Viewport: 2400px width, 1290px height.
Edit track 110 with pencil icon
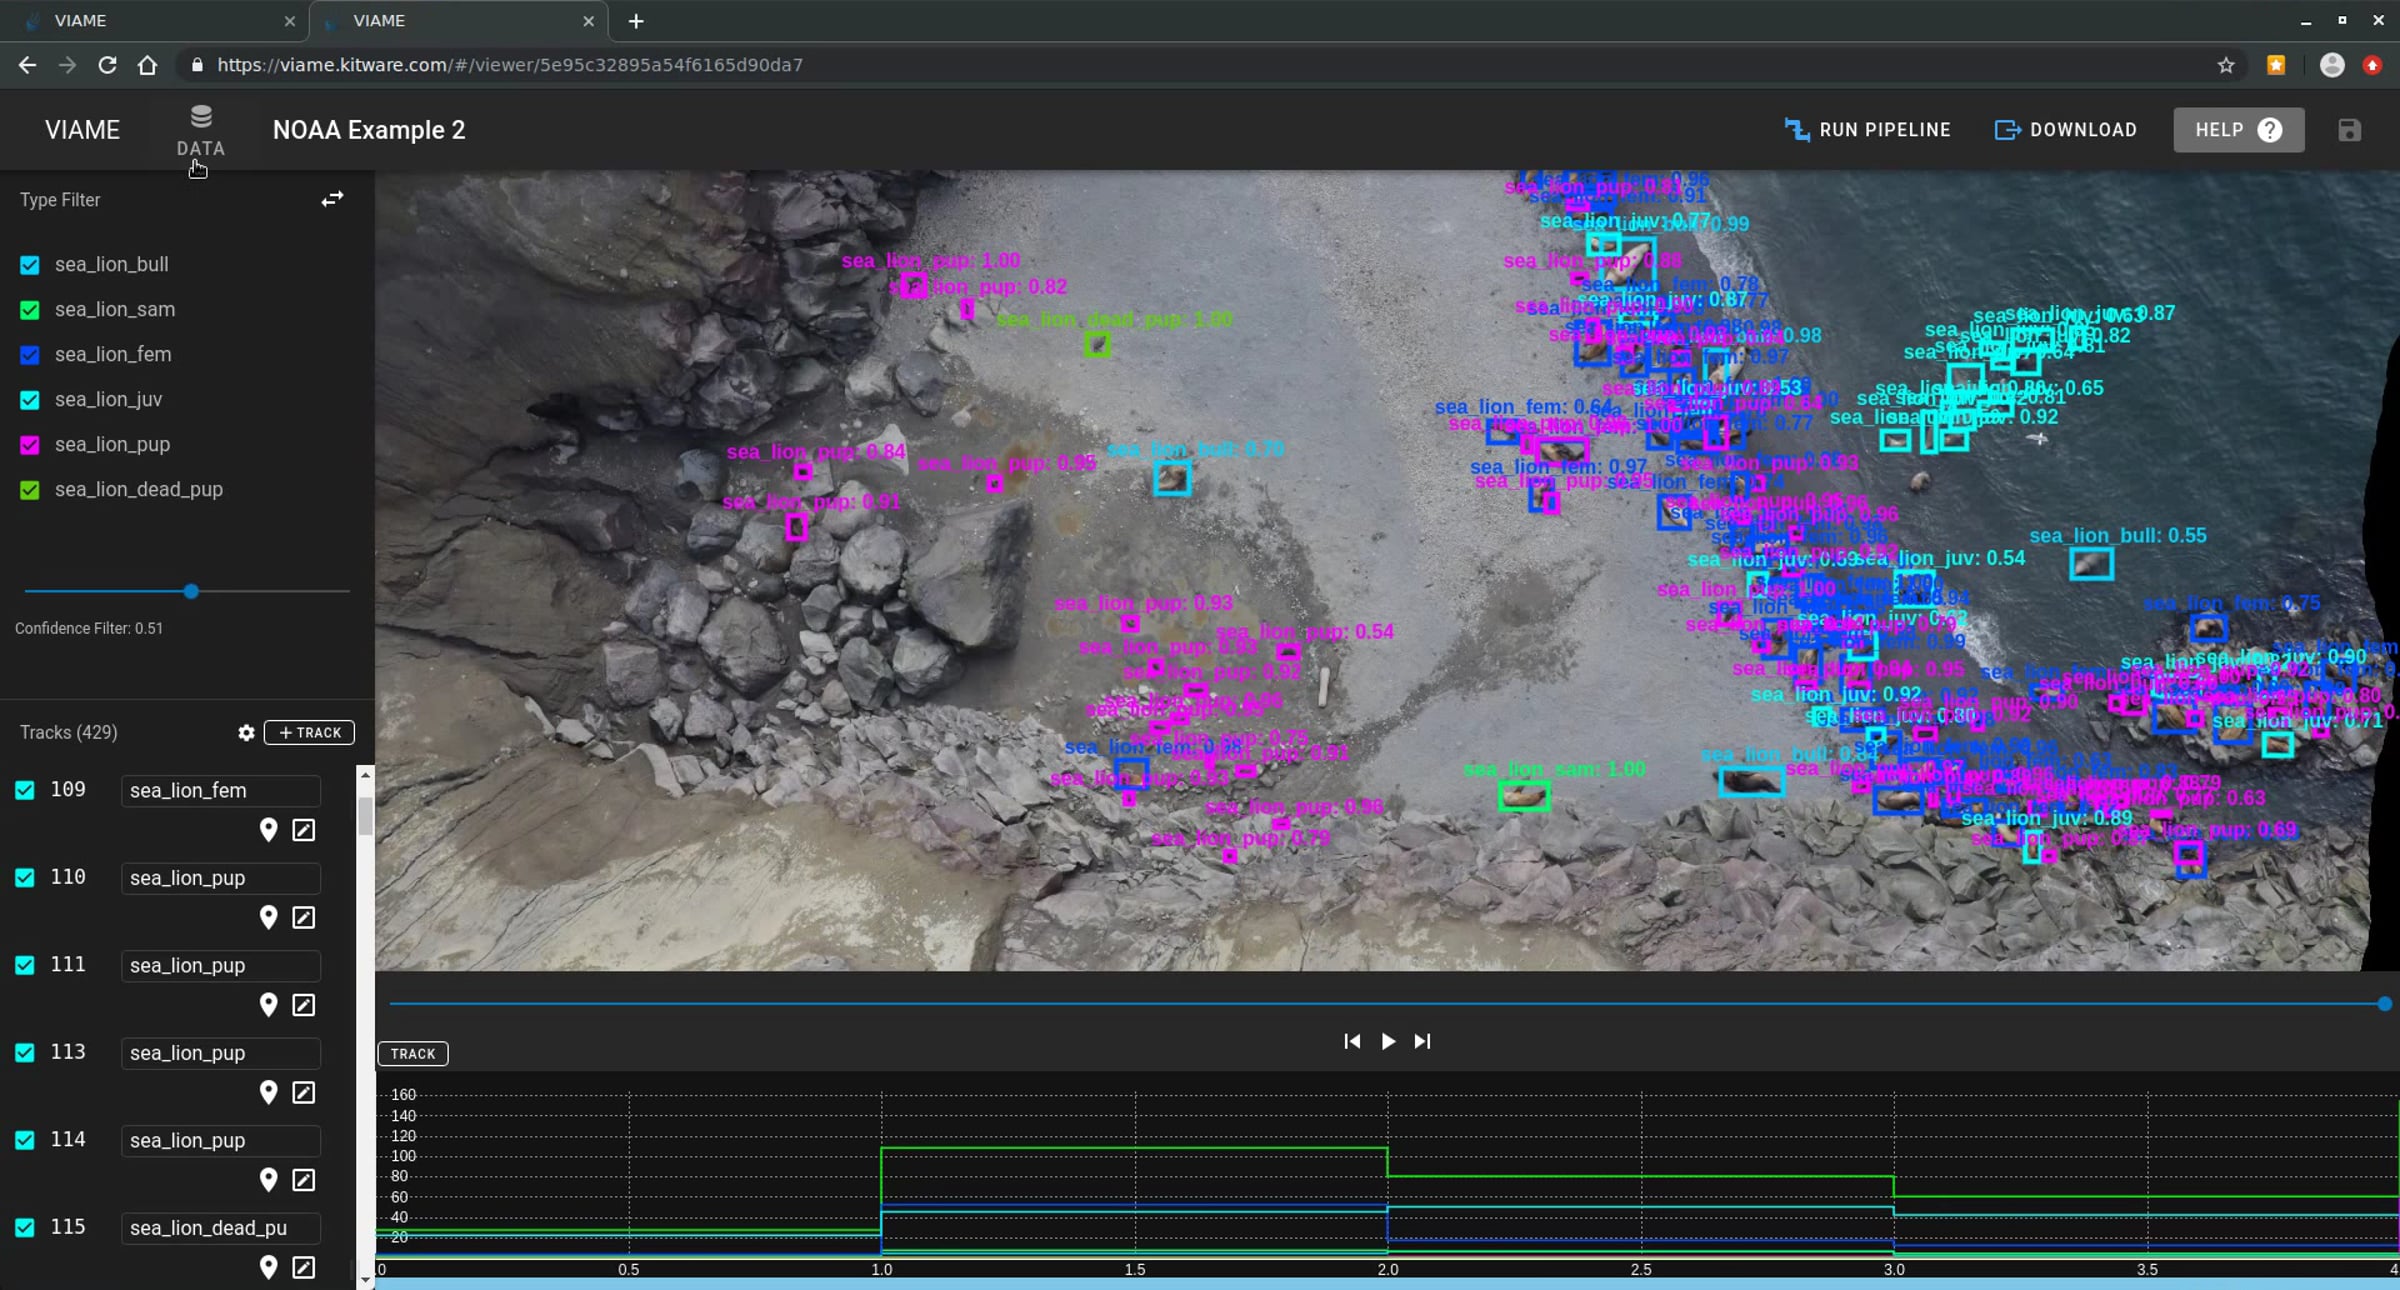pos(304,917)
